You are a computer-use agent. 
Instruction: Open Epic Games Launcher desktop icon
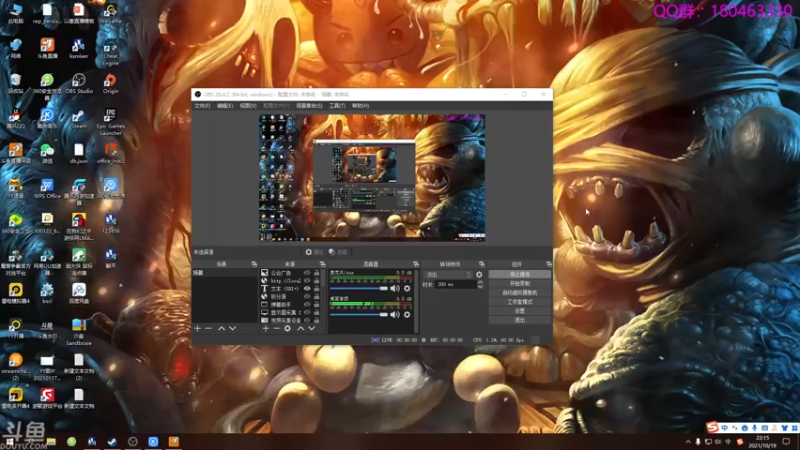coord(110,122)
